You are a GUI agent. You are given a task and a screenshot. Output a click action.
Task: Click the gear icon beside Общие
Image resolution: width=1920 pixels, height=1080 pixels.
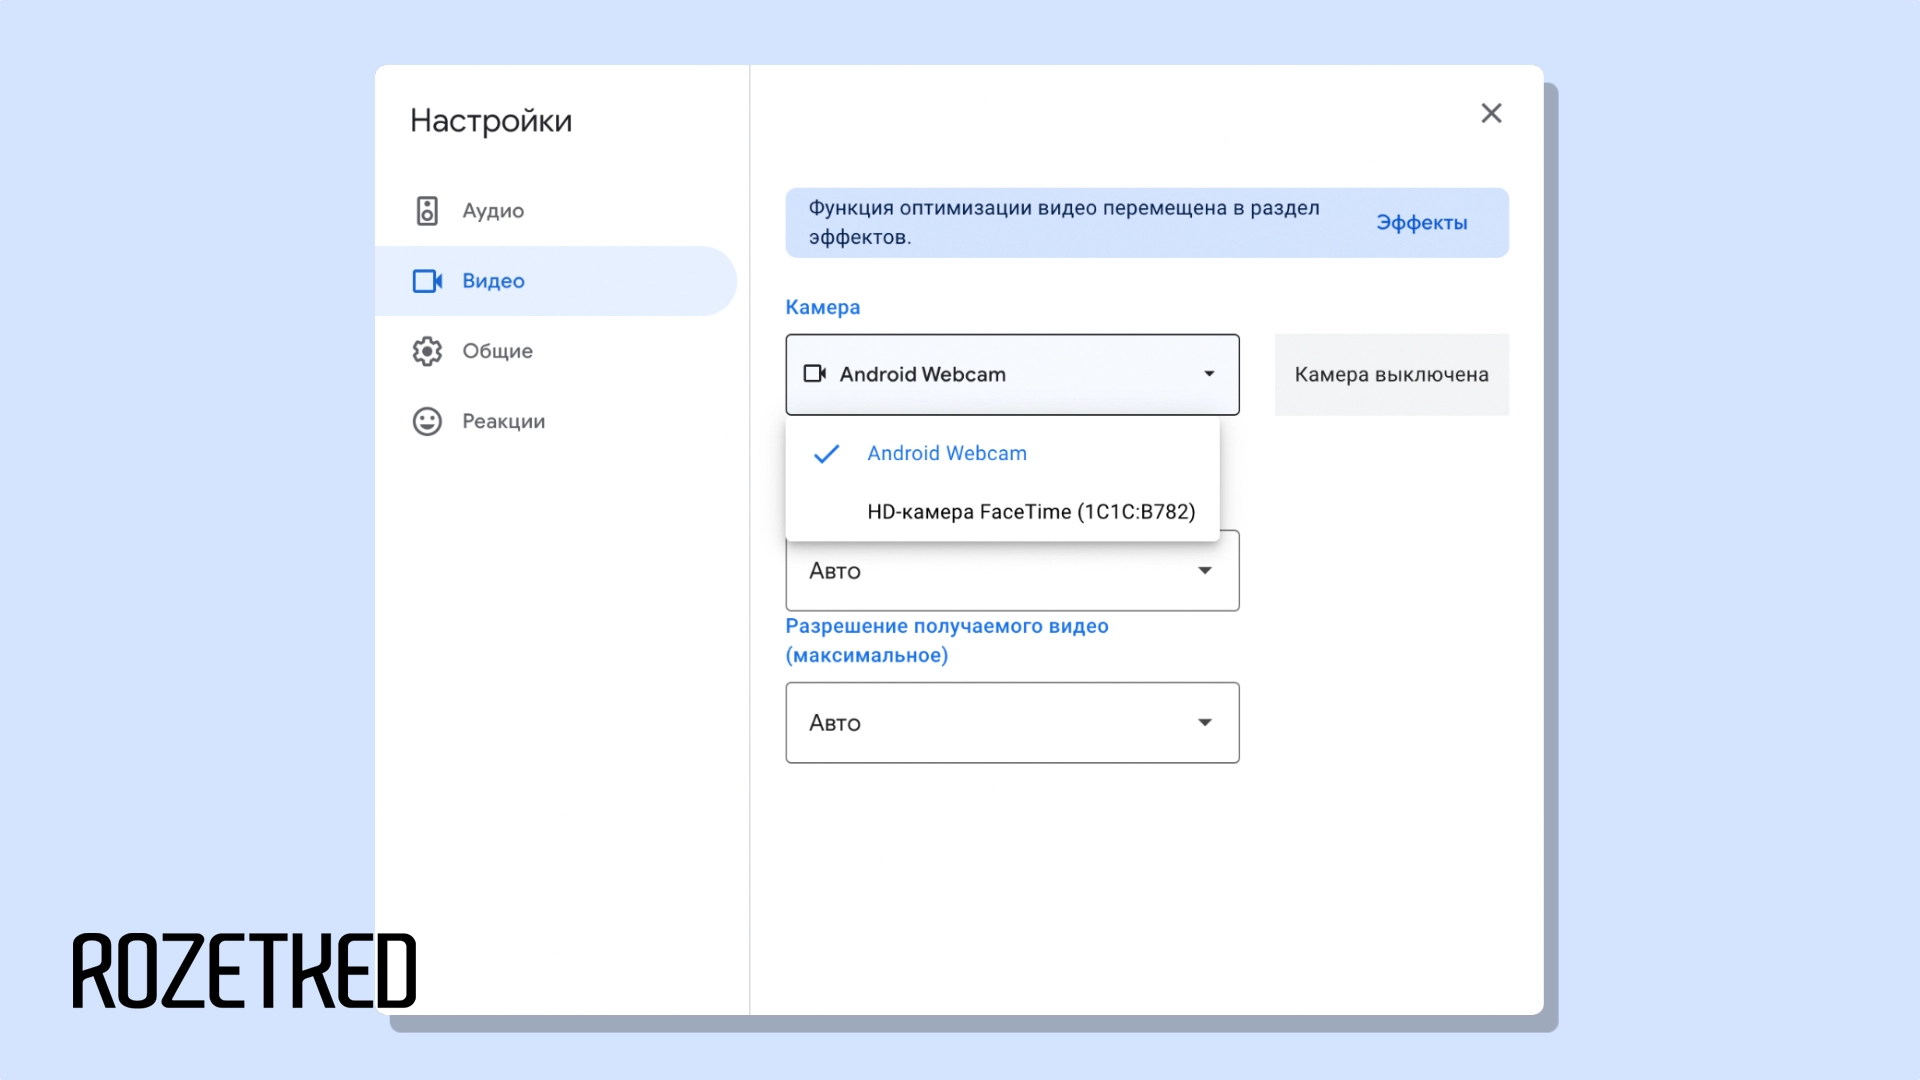tap(427, 351)
